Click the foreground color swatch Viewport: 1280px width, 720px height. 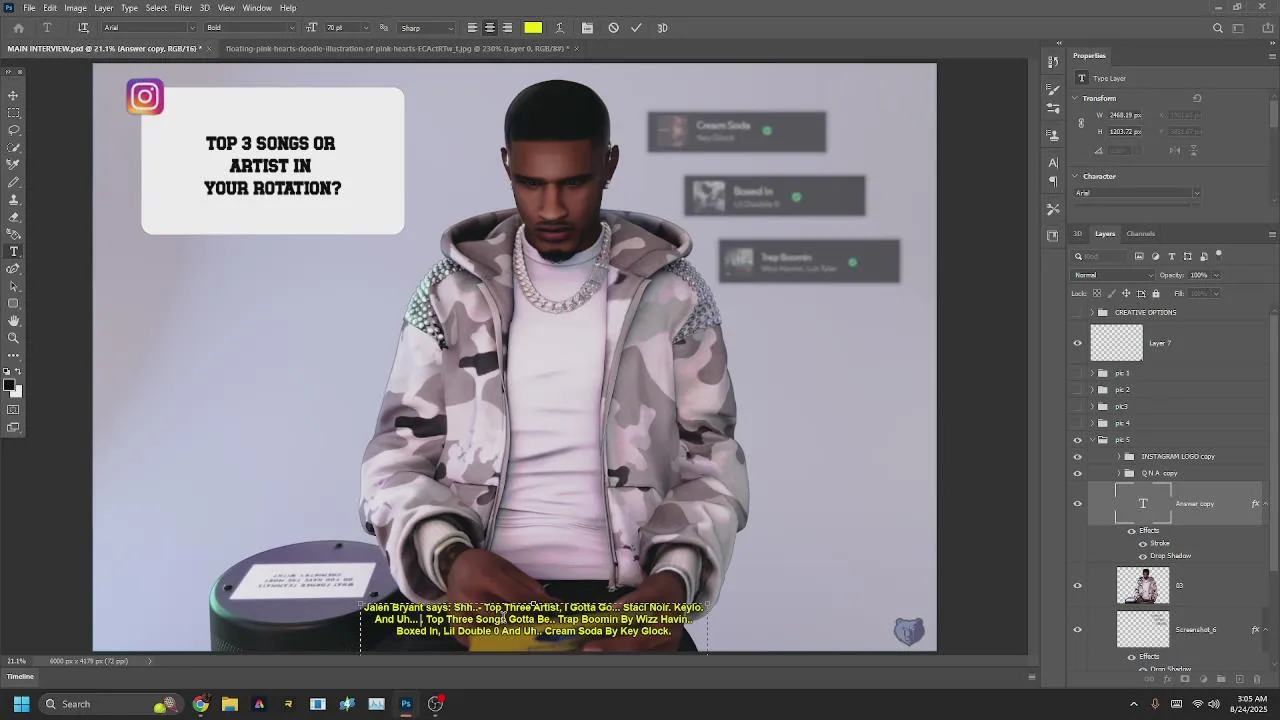pos(9,386)
